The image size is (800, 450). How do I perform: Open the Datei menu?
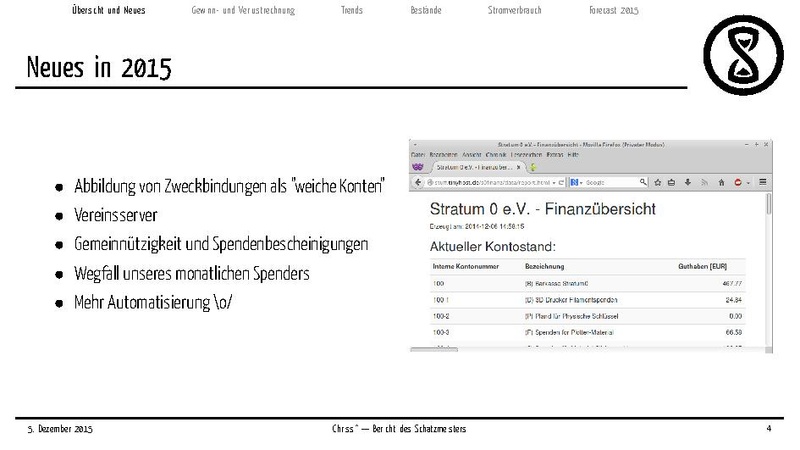click(x=418, y=155)
